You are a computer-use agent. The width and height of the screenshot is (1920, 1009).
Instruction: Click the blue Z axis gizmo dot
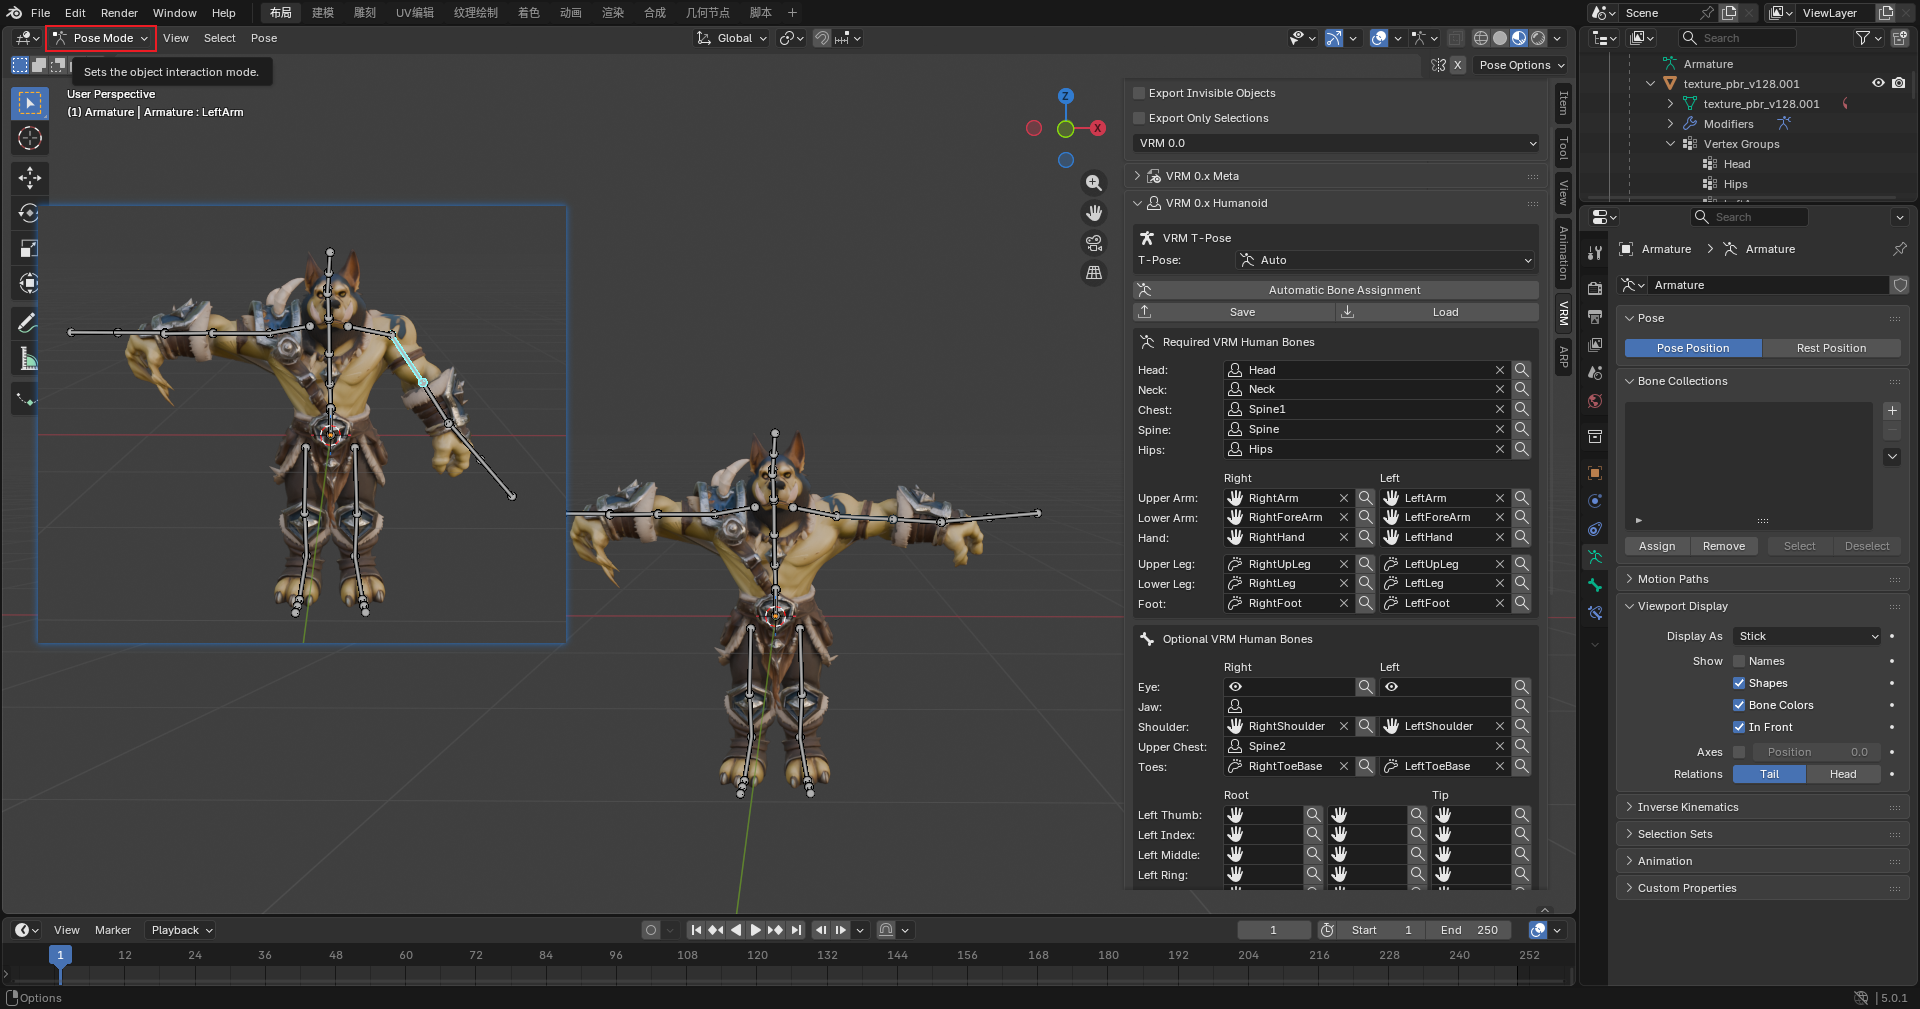(1066, 96)
